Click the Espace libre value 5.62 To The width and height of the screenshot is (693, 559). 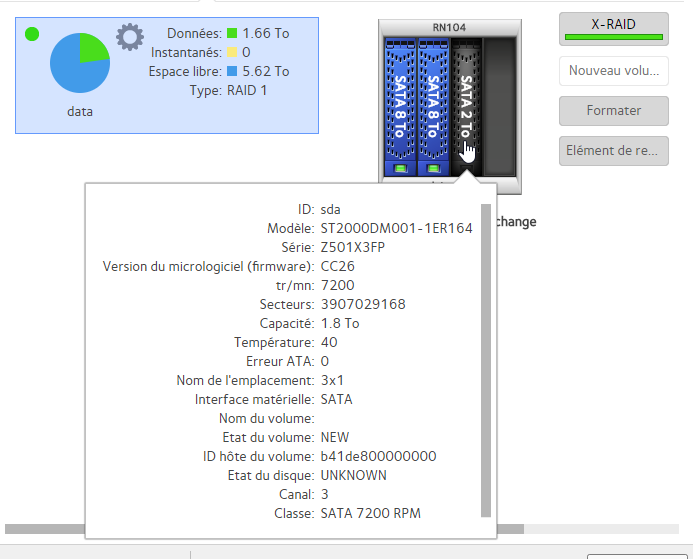pos(266,71)
